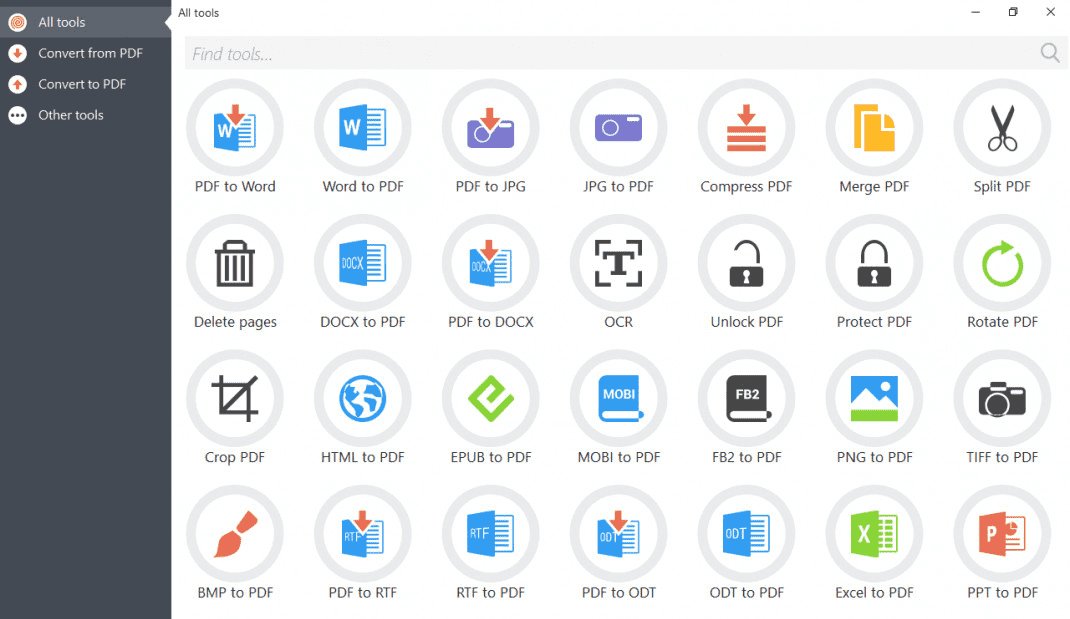This screenshot has height=619, width=1070.
Task: Show All tools in the sidebar
Action: [x=85, y=23]
